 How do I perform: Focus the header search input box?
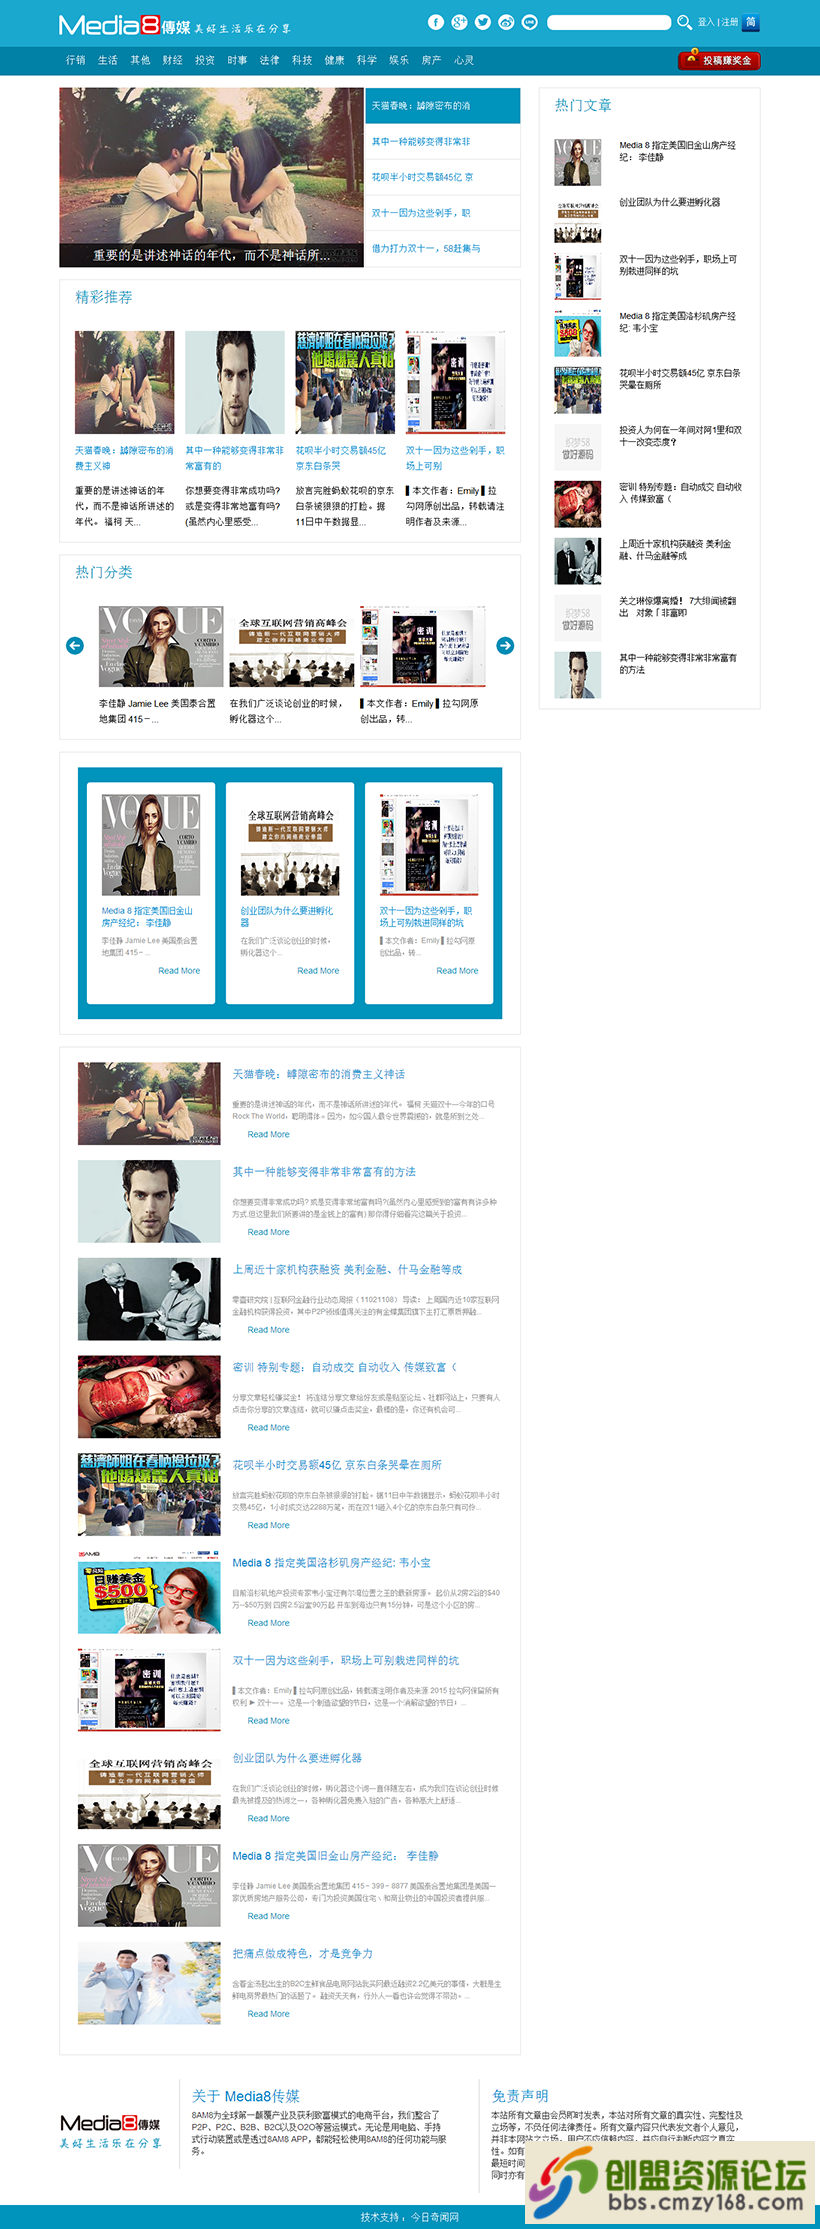tap(609, 22)
